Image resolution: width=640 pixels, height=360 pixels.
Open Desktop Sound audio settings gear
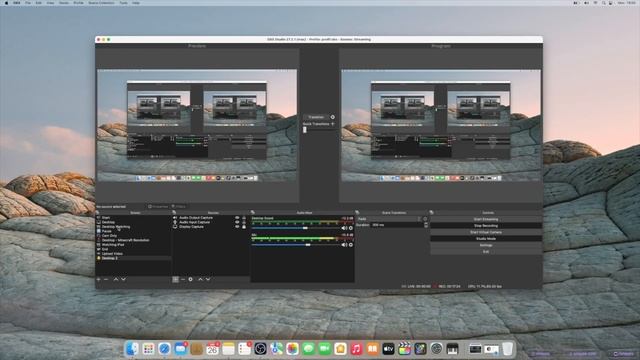pyautogui.click(x=351, y=228)
